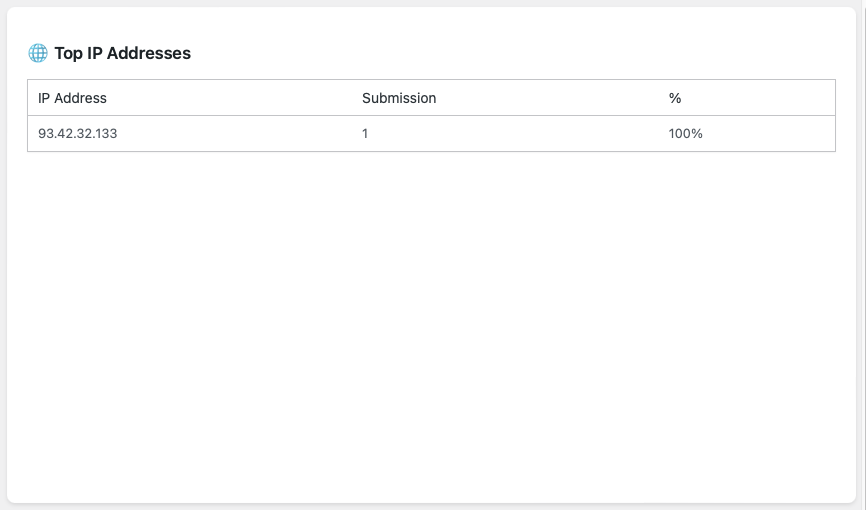Click the 100% percentage cell
The image size is (866, 510).
[686, 134]
